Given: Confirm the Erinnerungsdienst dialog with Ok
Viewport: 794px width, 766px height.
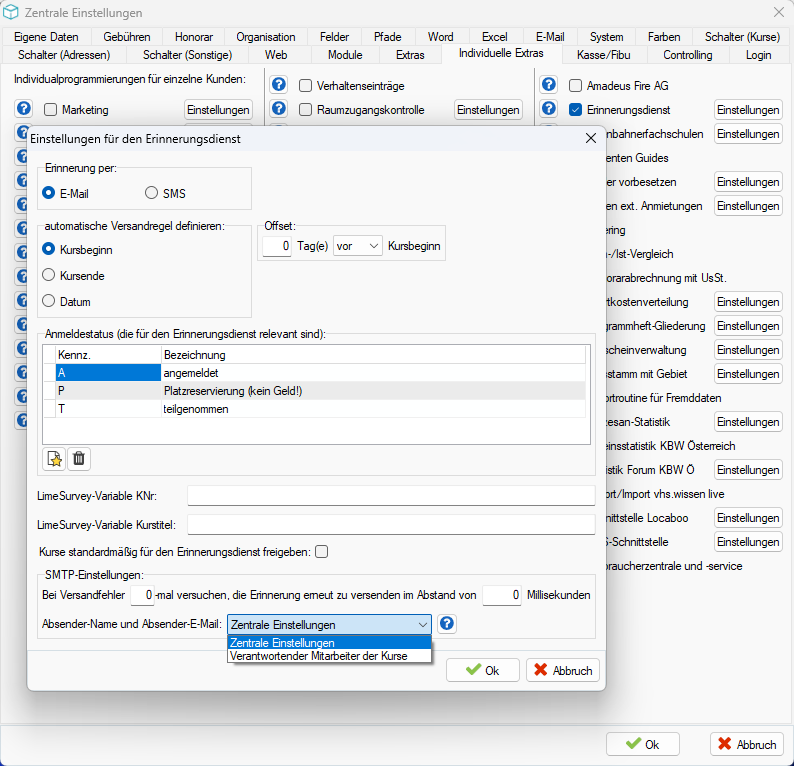Looking at the screenshot, I should (x=483, y=670).
